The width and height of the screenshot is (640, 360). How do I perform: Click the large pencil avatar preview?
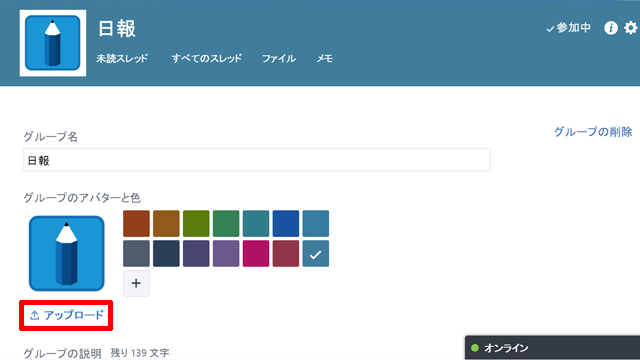(x=67, y=253)
